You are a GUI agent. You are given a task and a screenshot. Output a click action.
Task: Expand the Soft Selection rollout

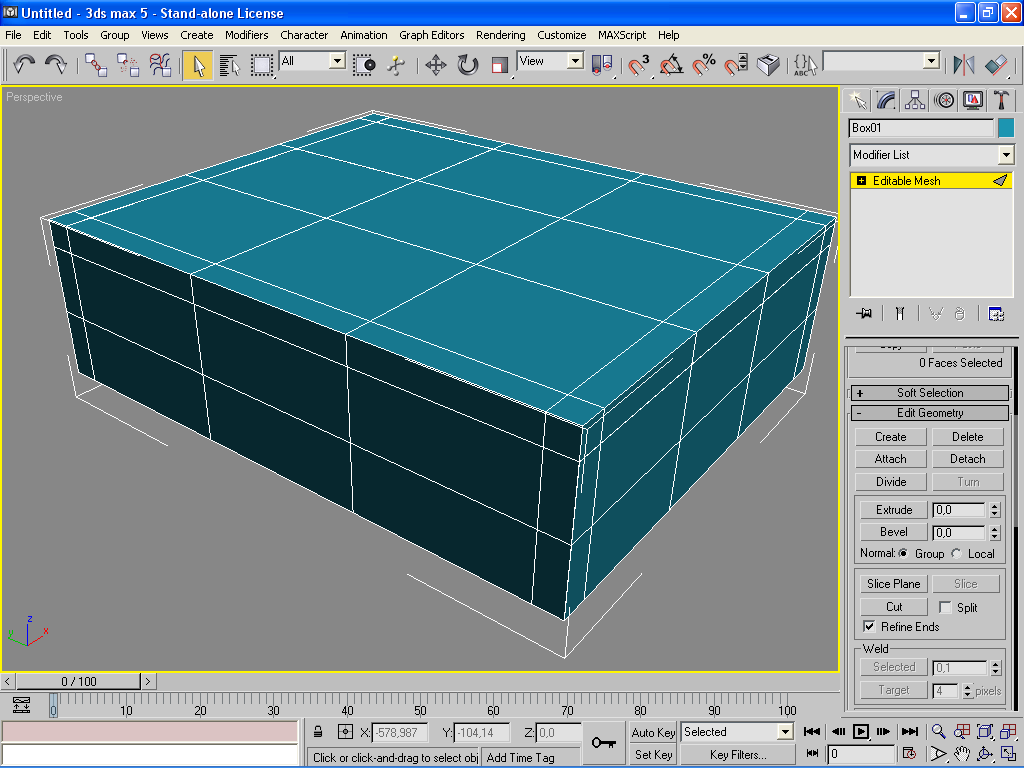929,393
